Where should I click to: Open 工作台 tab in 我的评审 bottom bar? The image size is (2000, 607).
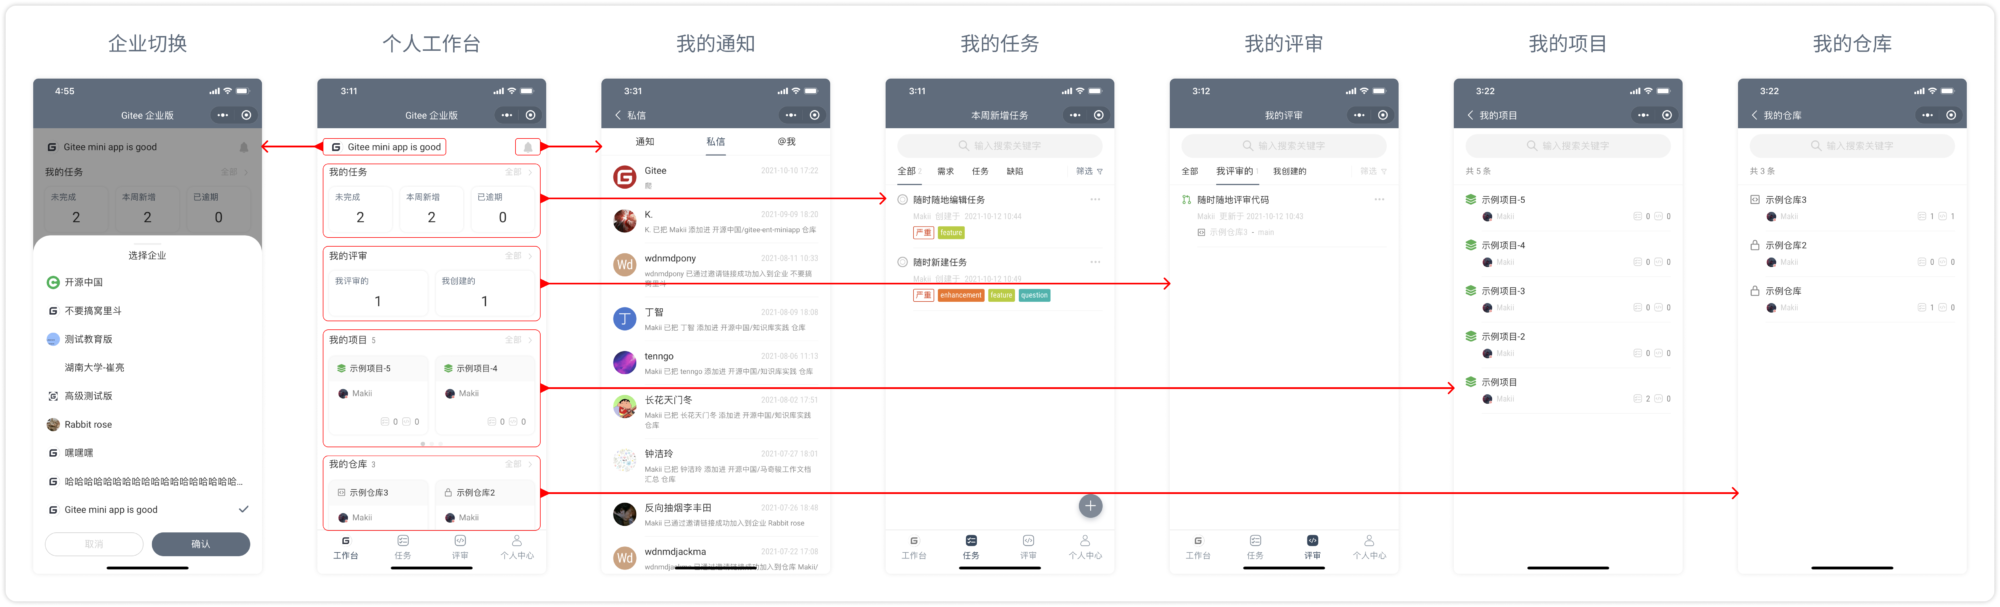coord(1198,547)
